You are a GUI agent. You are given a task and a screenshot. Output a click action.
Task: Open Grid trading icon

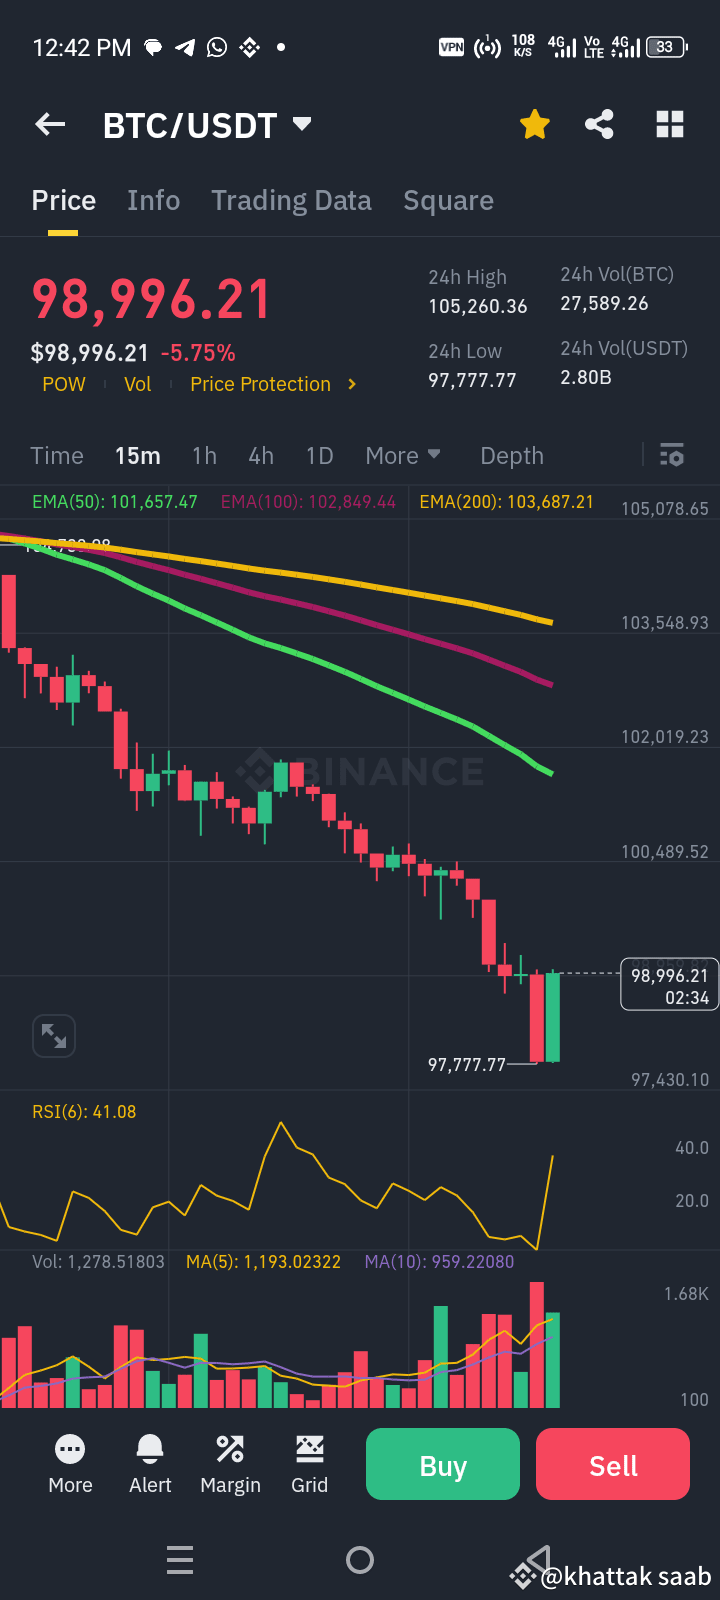pos(309,1464)
